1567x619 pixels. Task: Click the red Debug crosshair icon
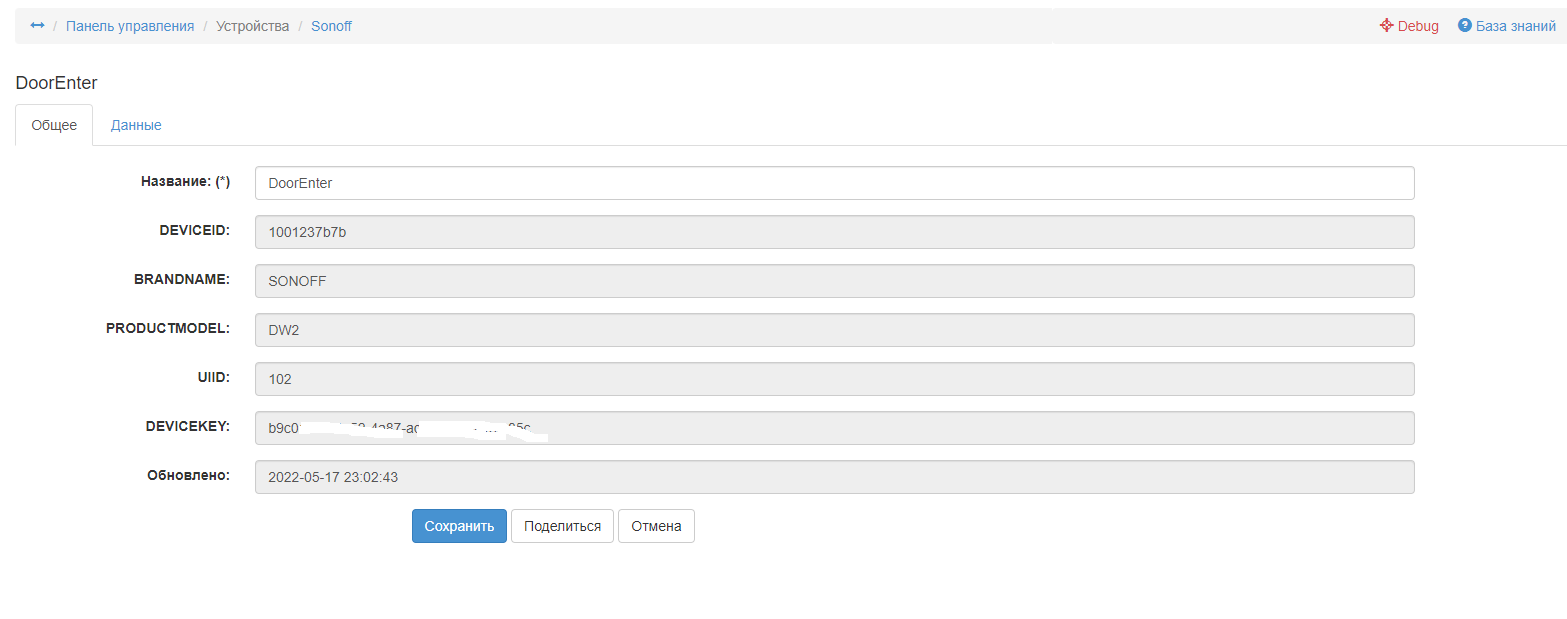tap(1386, 26)
